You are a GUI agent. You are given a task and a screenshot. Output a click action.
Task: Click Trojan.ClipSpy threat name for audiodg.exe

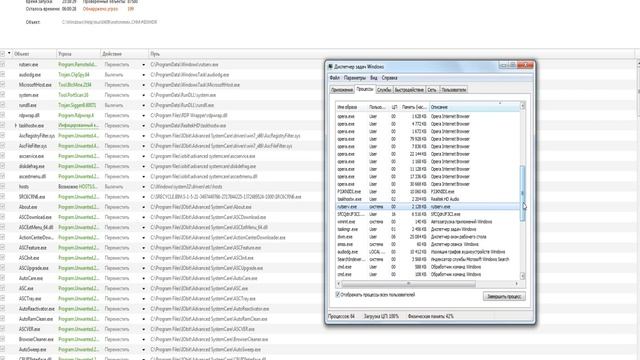[x=74, y=75]
